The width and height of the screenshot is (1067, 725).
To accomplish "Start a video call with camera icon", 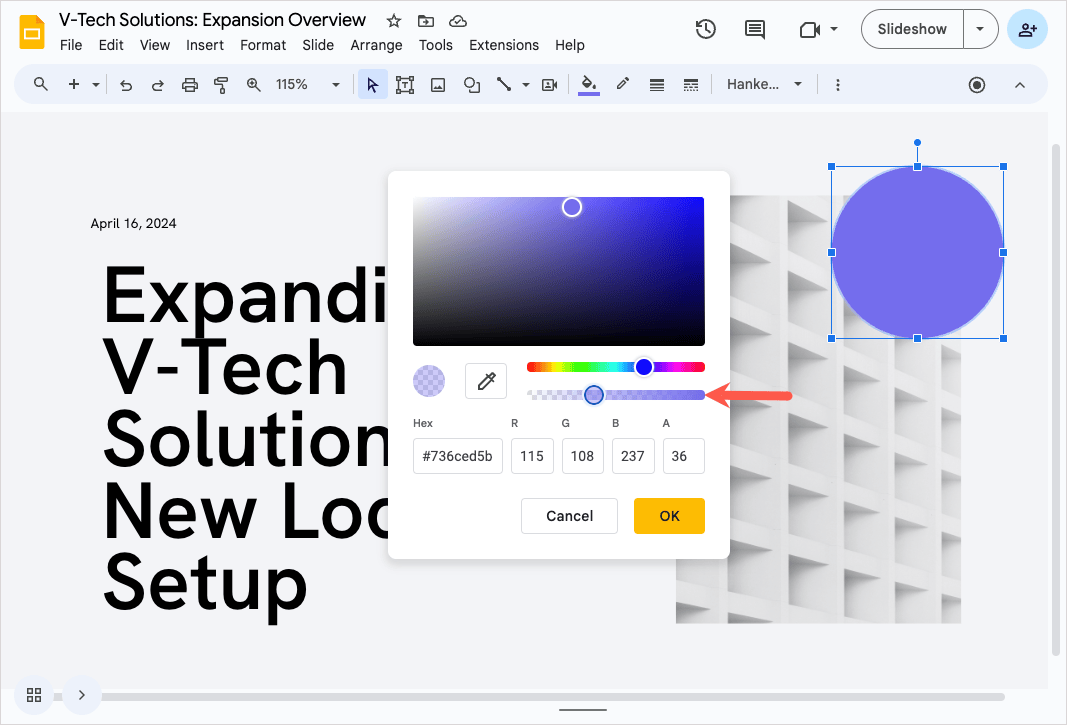I will point(809,29).
